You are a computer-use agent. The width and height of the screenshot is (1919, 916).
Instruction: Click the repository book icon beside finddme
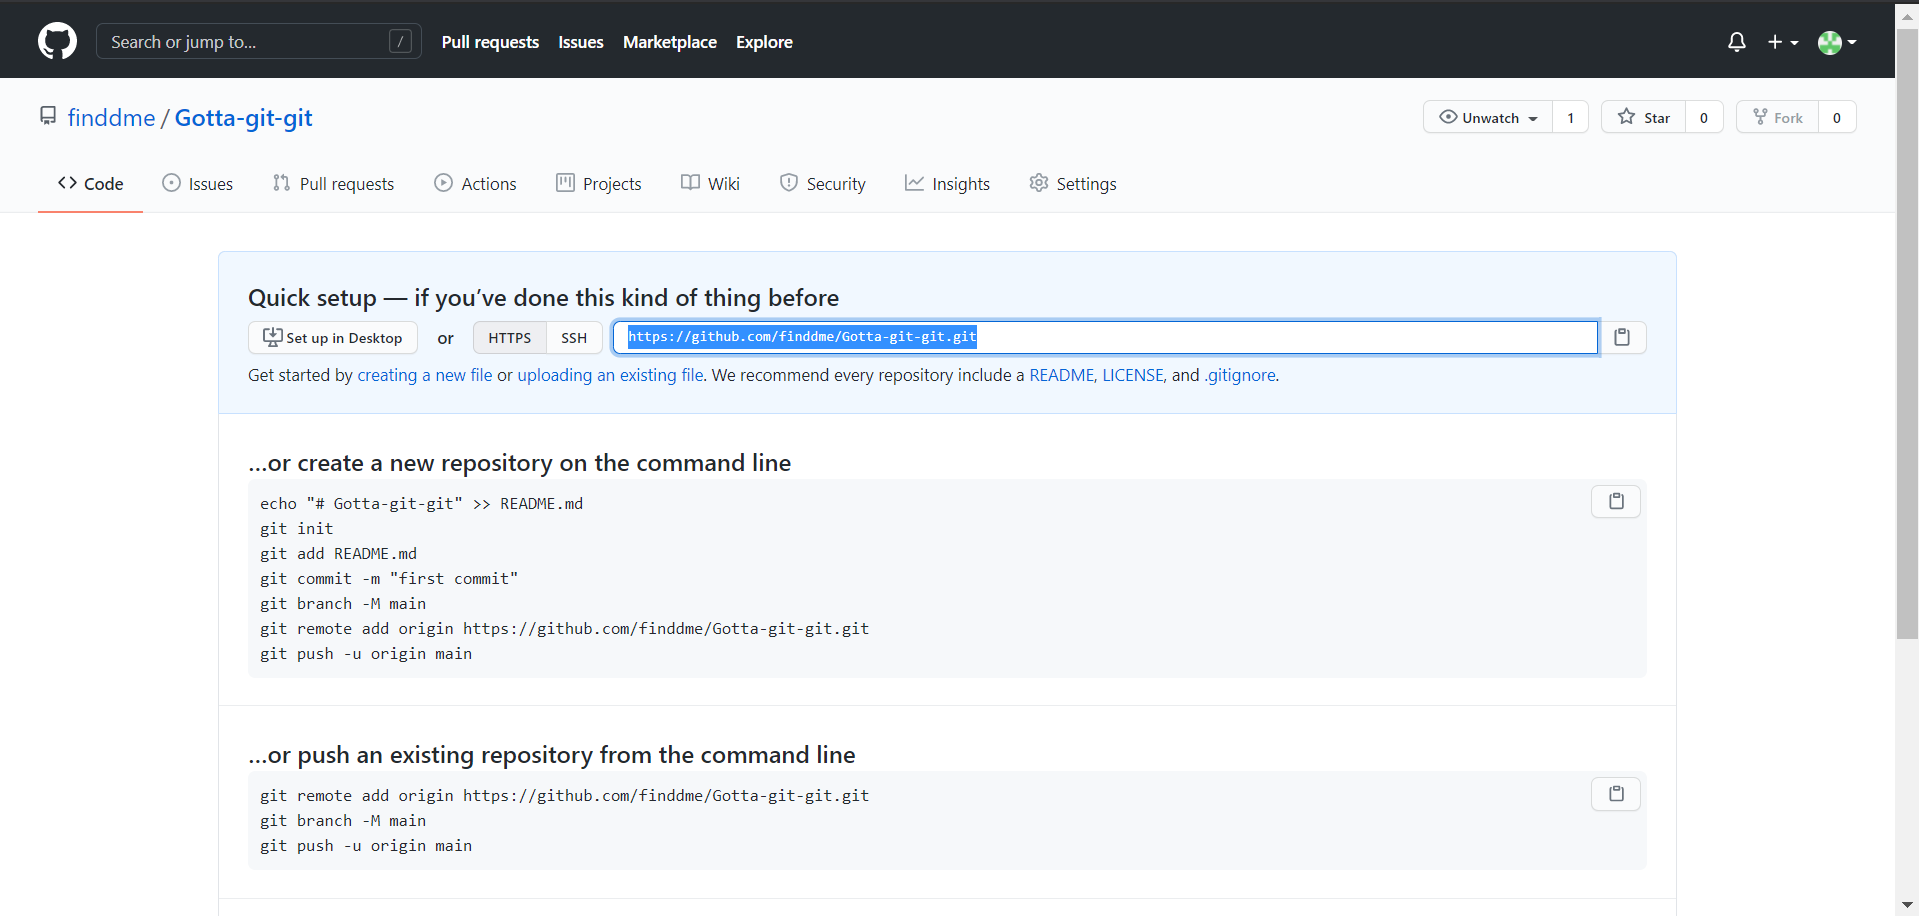pos(48,116)
